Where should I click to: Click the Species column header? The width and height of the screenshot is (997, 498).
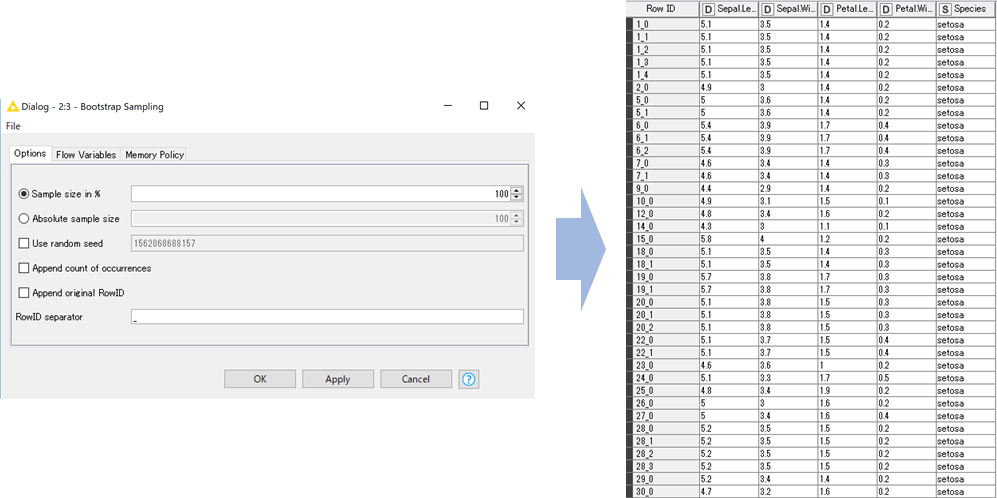[966, 10]
